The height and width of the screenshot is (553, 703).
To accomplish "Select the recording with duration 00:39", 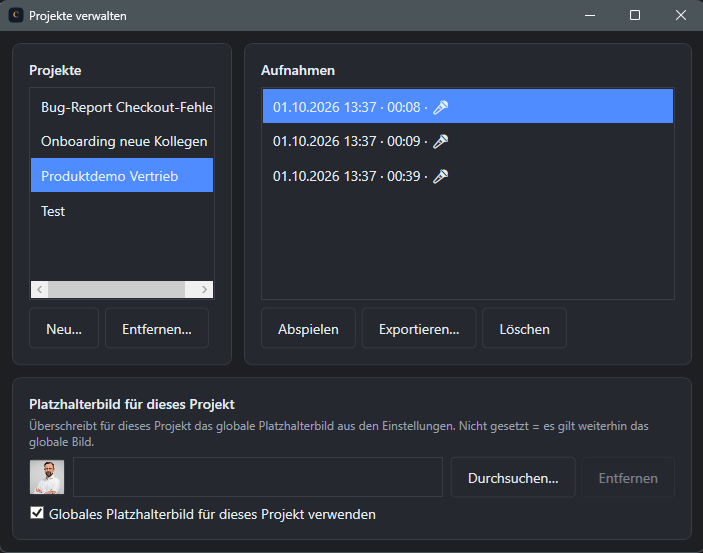I will (x=468, y=176).
